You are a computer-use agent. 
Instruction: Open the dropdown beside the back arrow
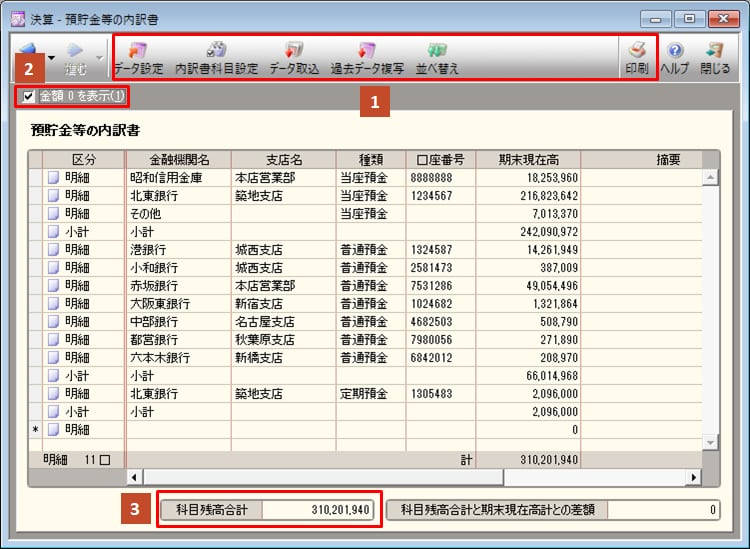point(51,58)
